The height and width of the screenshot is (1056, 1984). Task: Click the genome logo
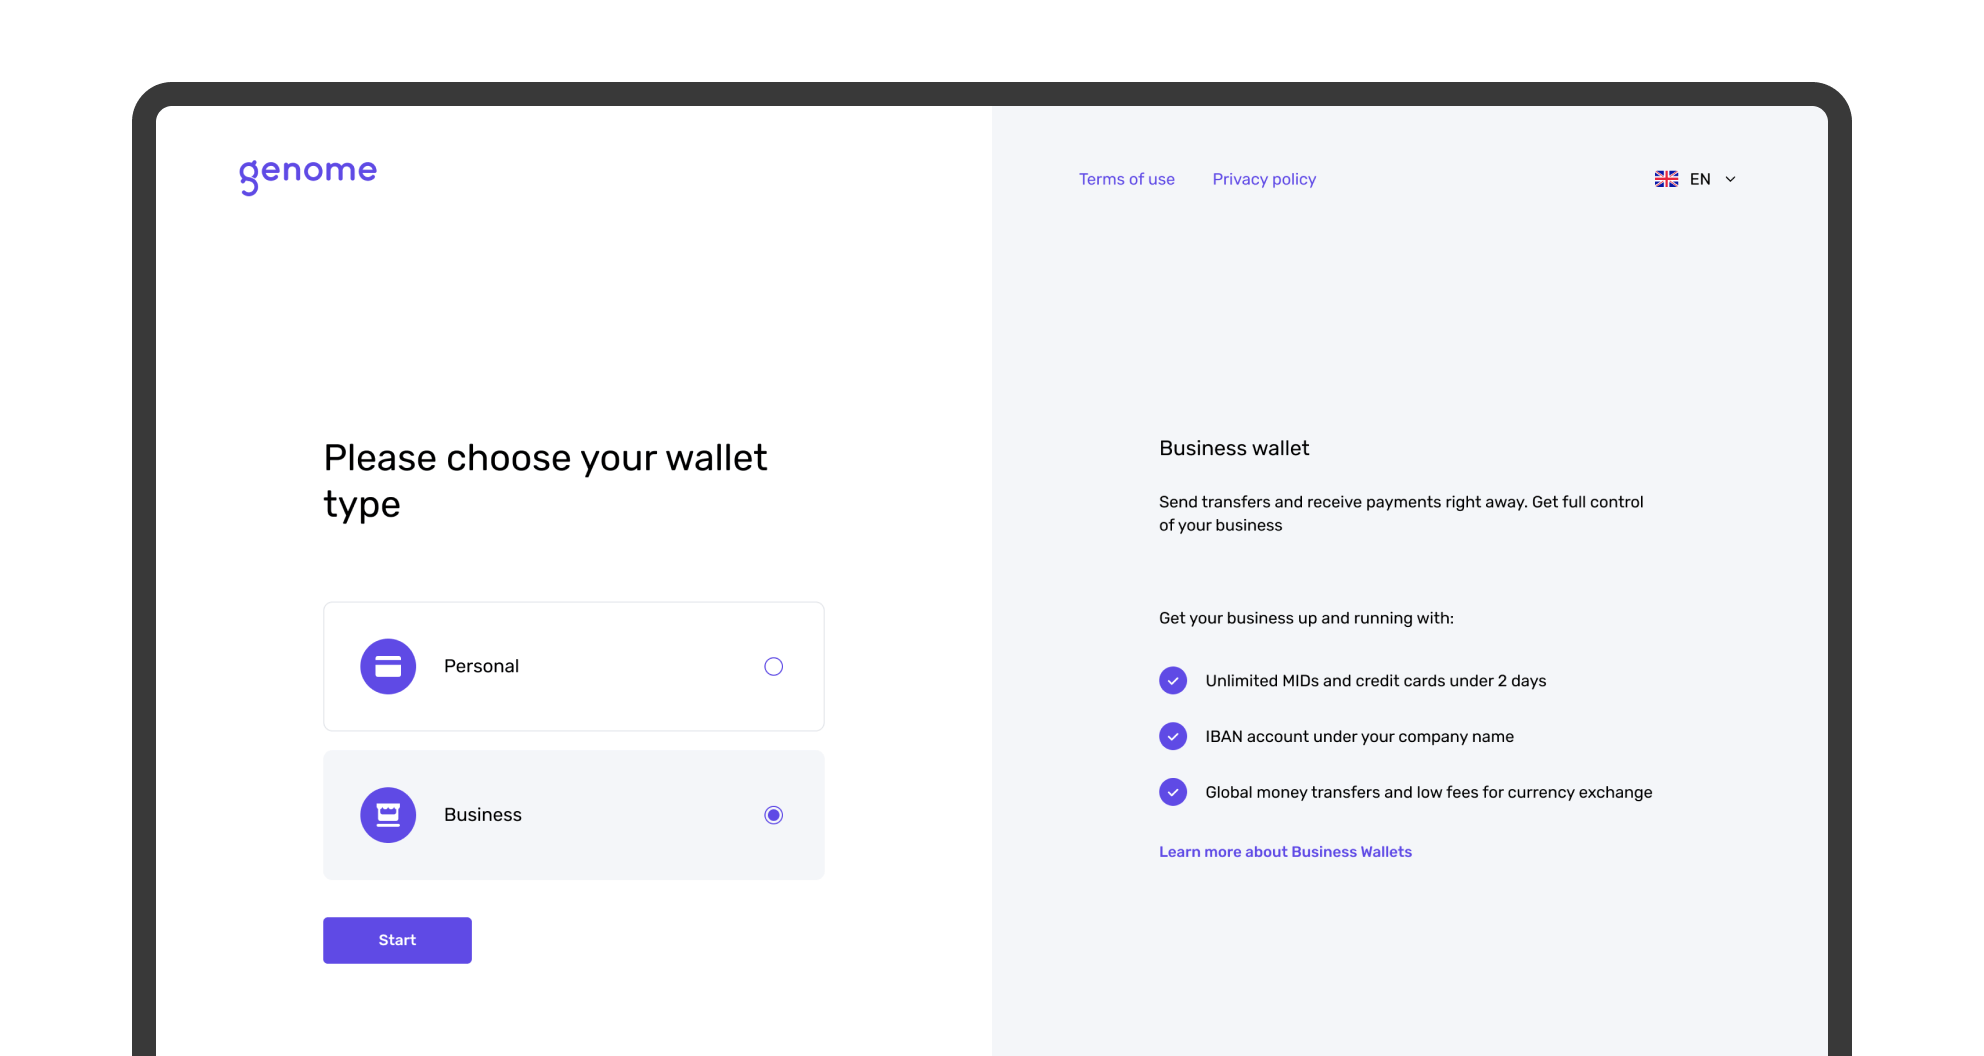coord(307,173)
